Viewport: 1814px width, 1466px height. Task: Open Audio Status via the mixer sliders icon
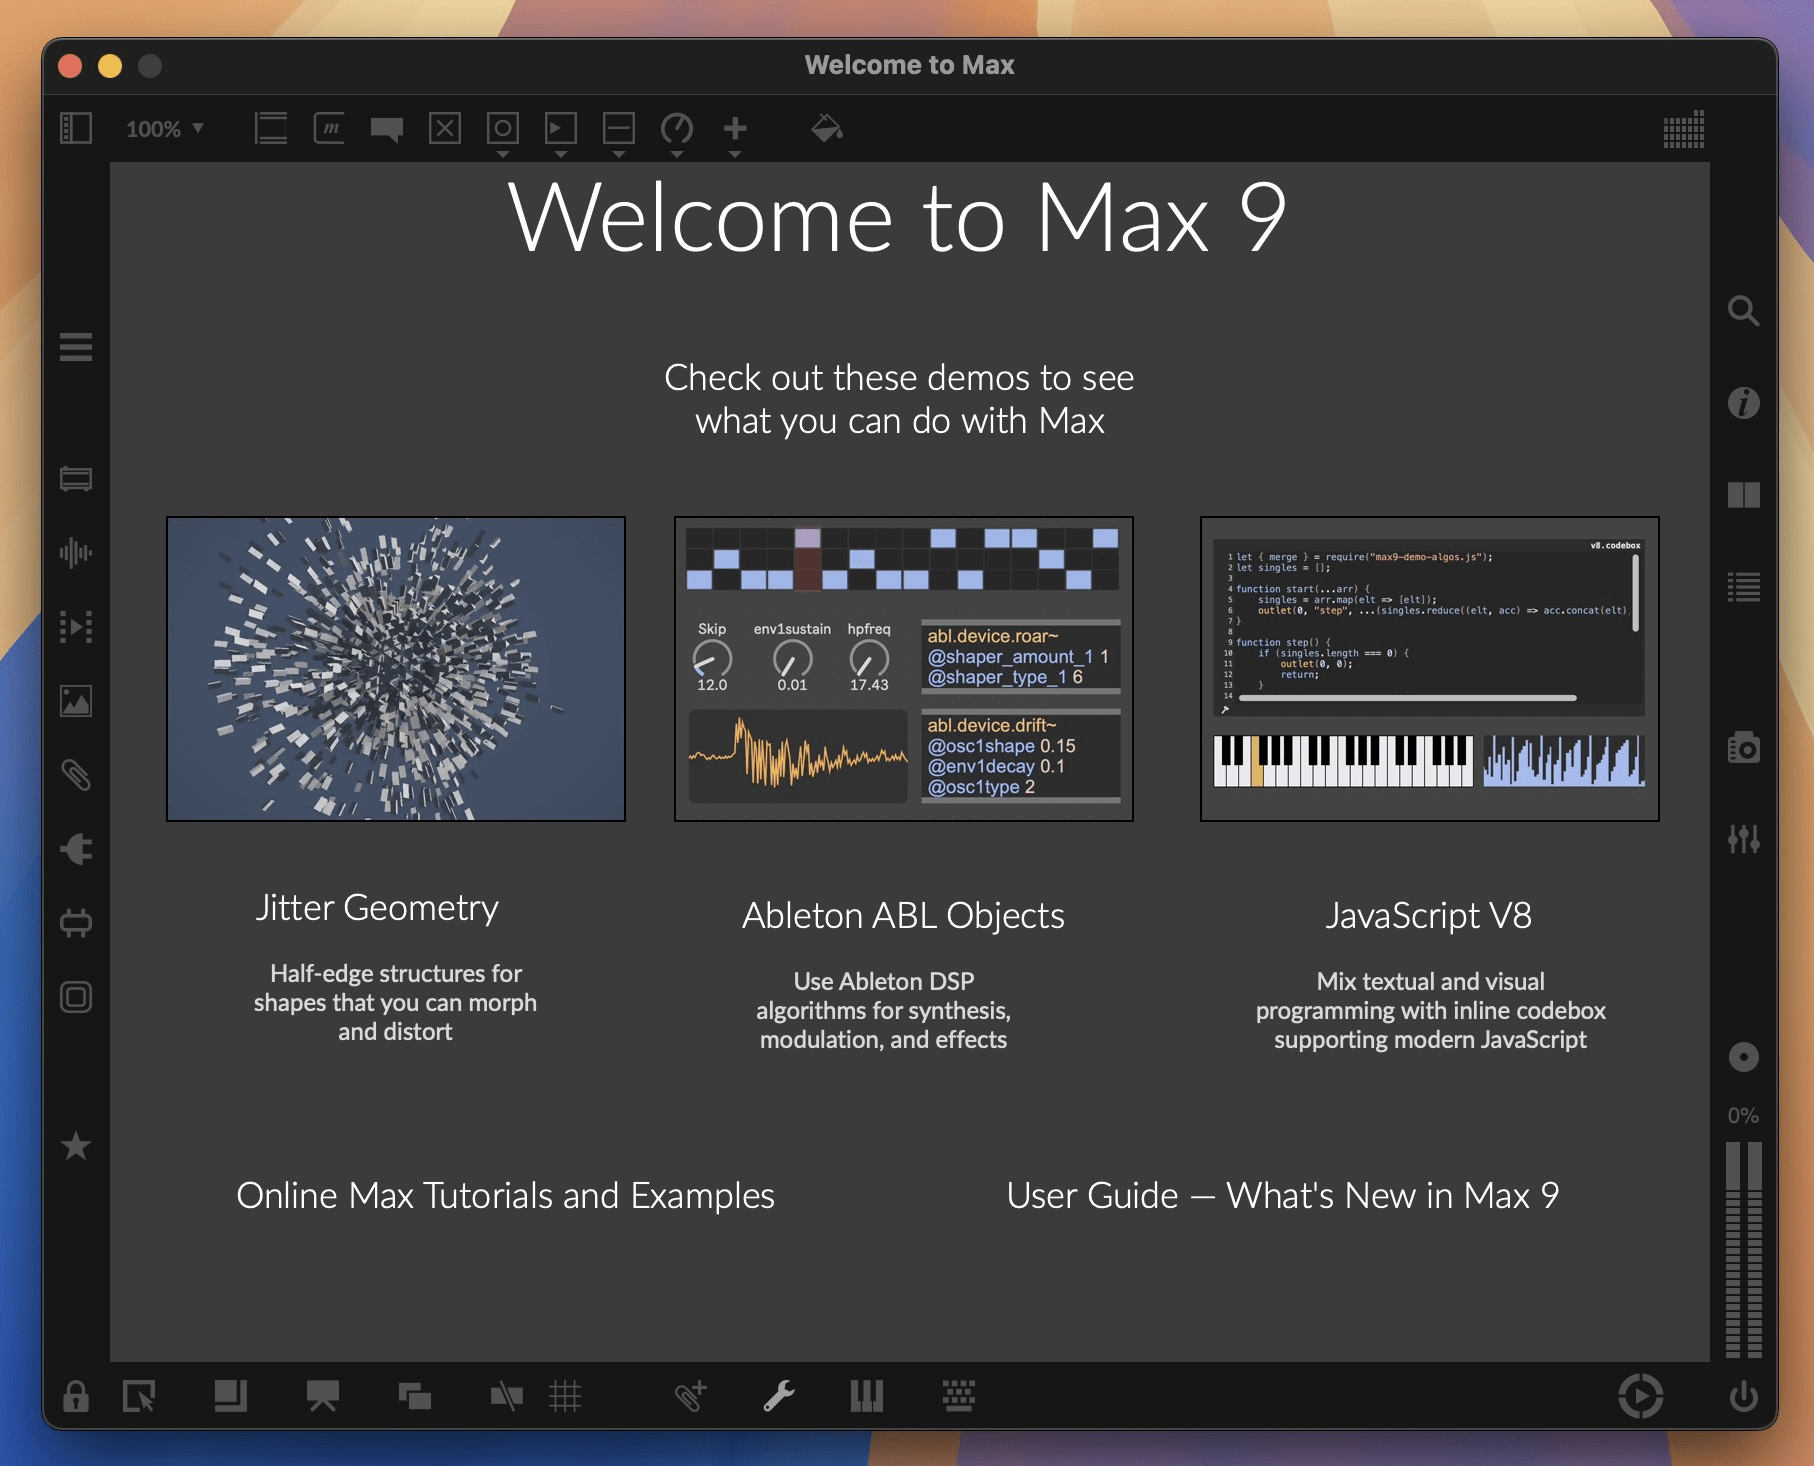click(x=1745, y=839)
